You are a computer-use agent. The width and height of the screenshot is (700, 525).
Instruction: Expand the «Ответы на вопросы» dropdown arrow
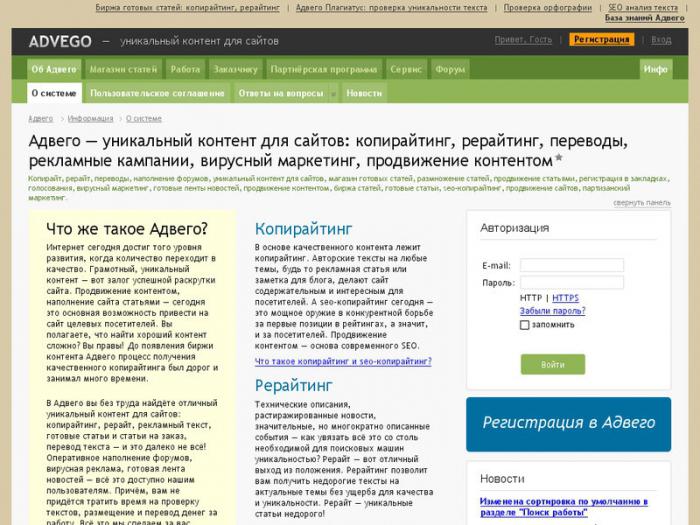[x=333, y=94]
